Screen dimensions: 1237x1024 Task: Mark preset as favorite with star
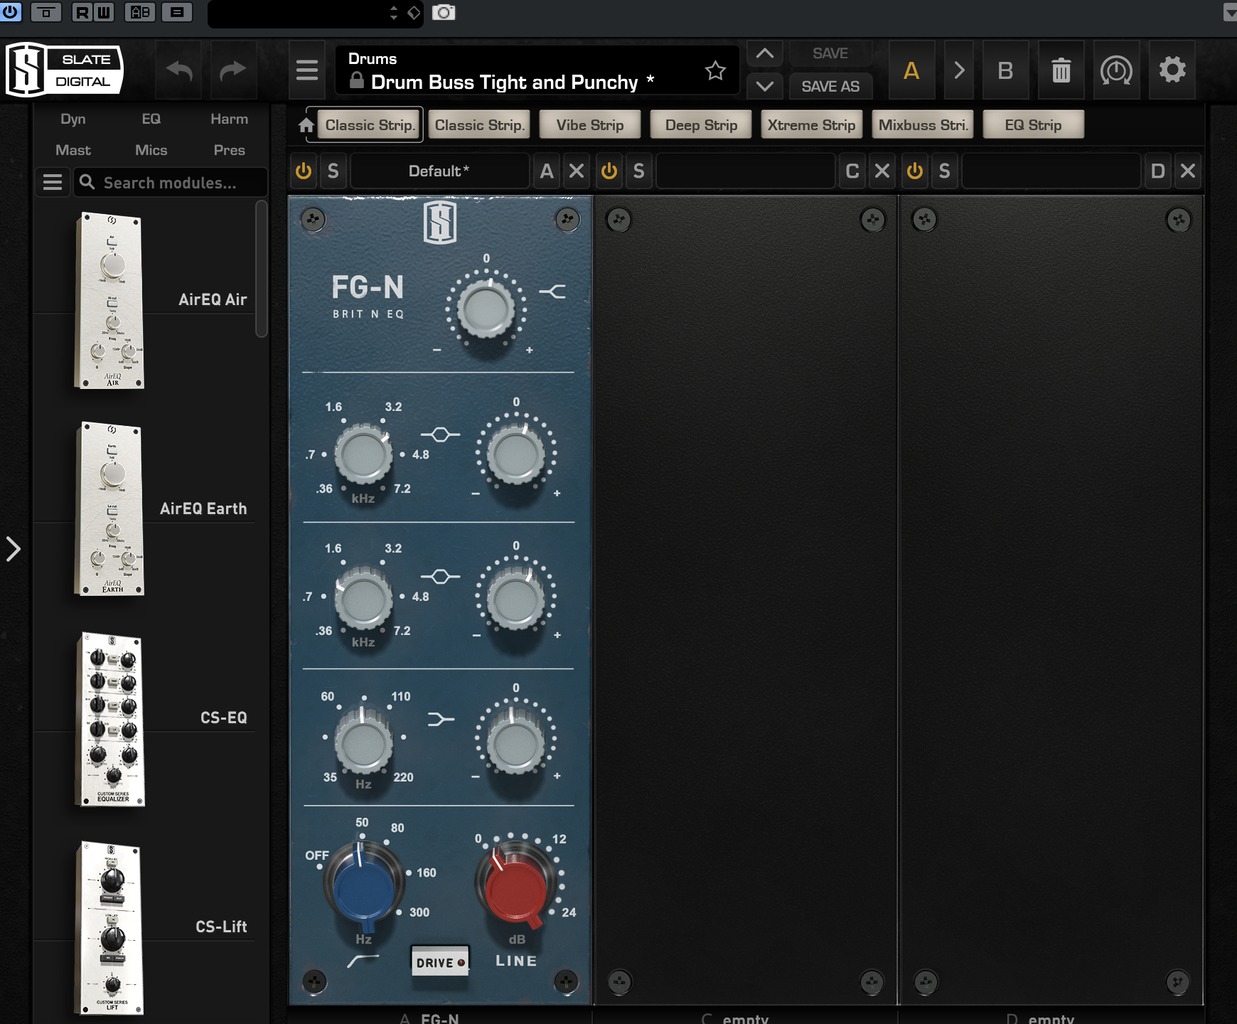[x=715, y=70]
